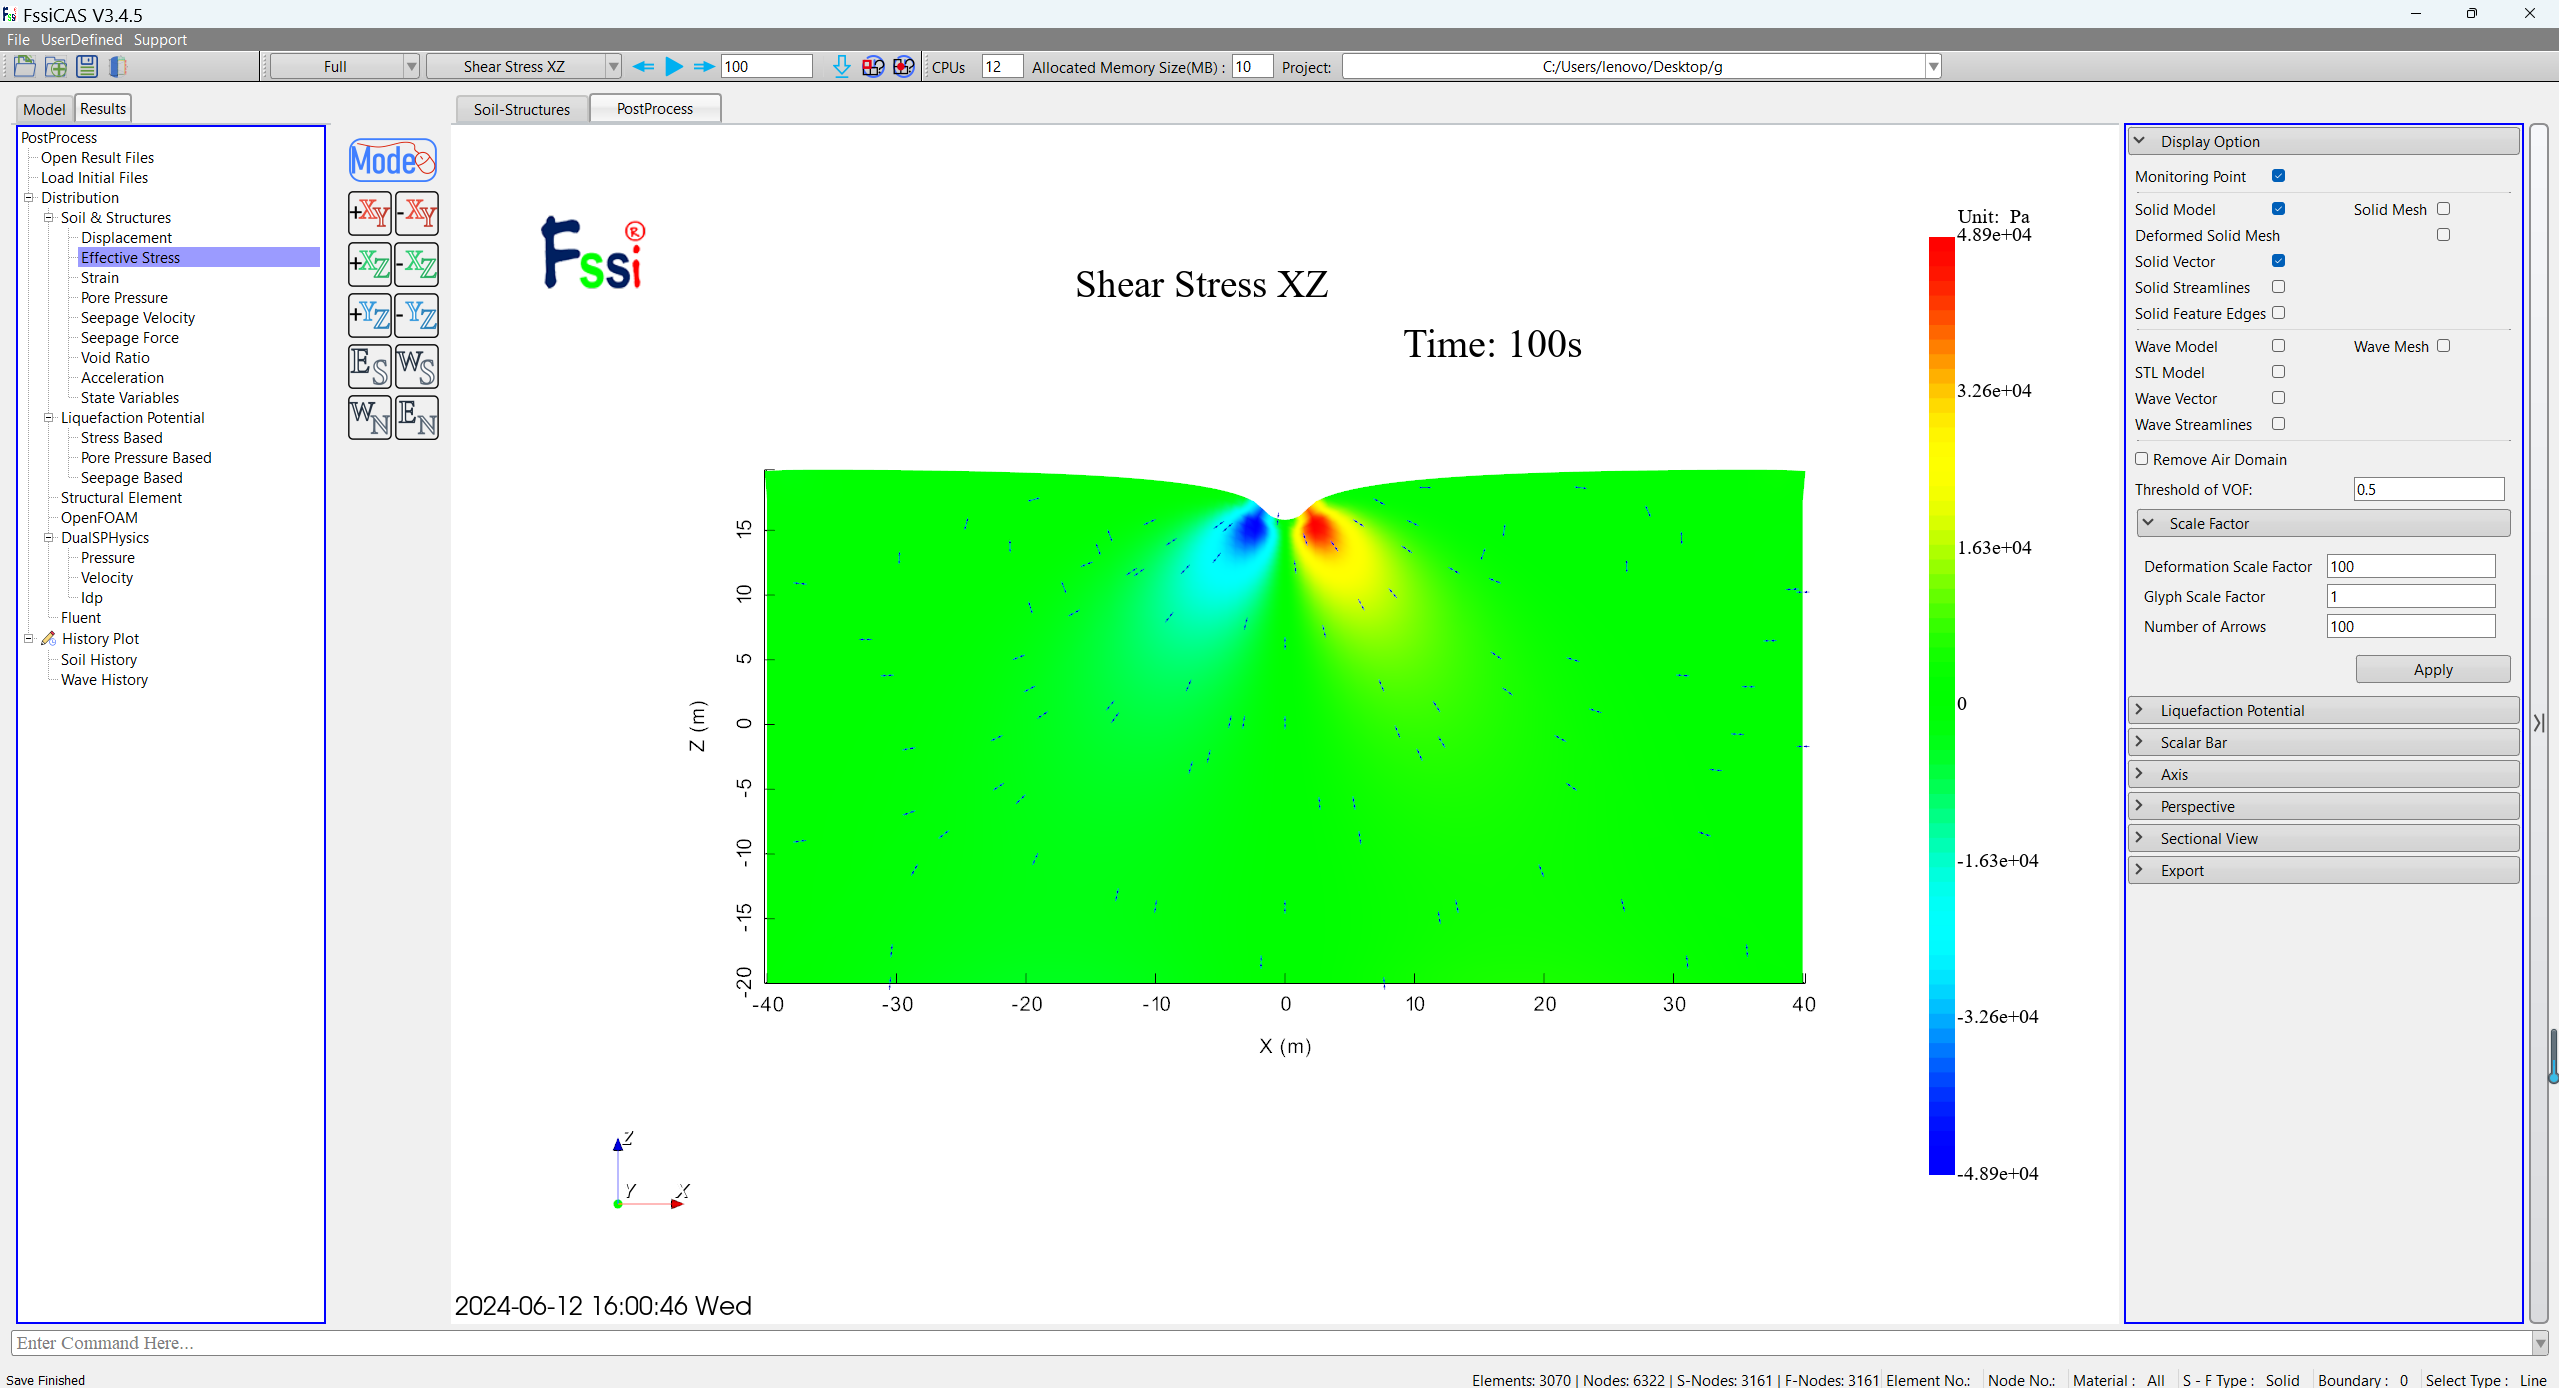Play the result animation
The image size is (2559, 1388).
pos(674,67)
